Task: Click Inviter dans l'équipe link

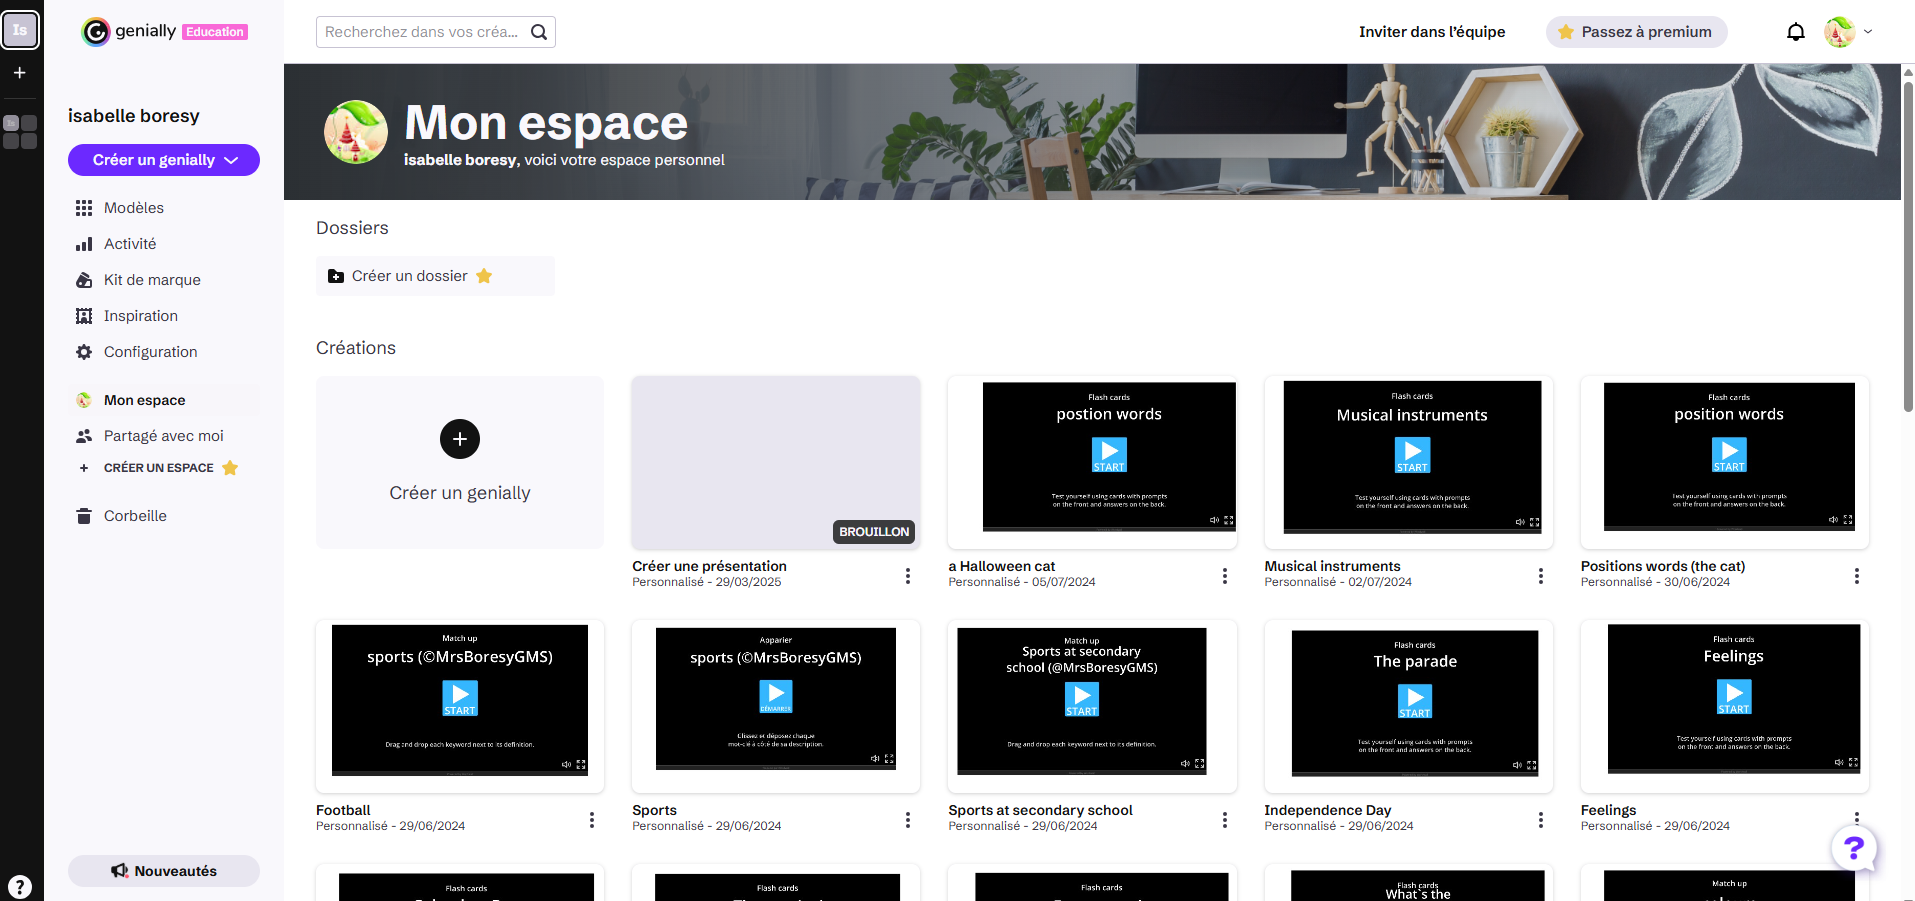Action: pyautogui.click(x=1431, y=32)
